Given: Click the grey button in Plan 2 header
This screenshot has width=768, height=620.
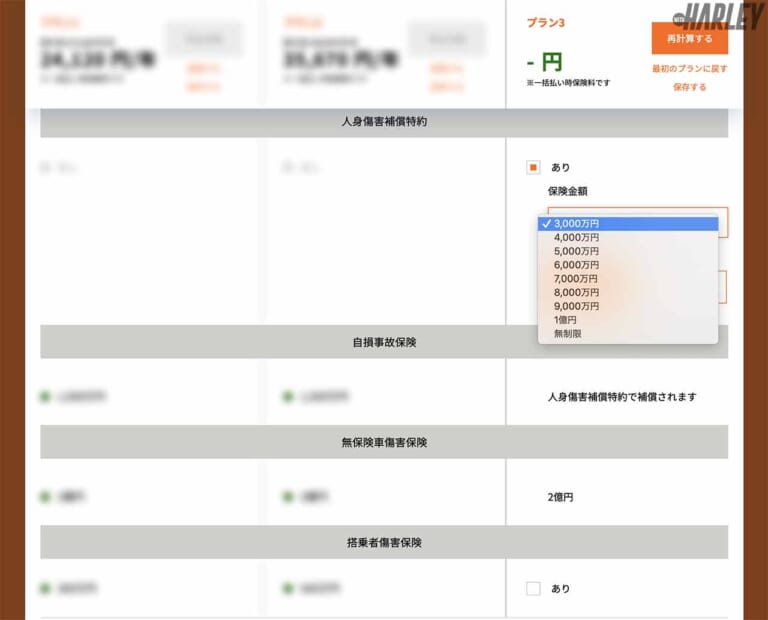Looking at the screenshot, I should tap(446, 38).
